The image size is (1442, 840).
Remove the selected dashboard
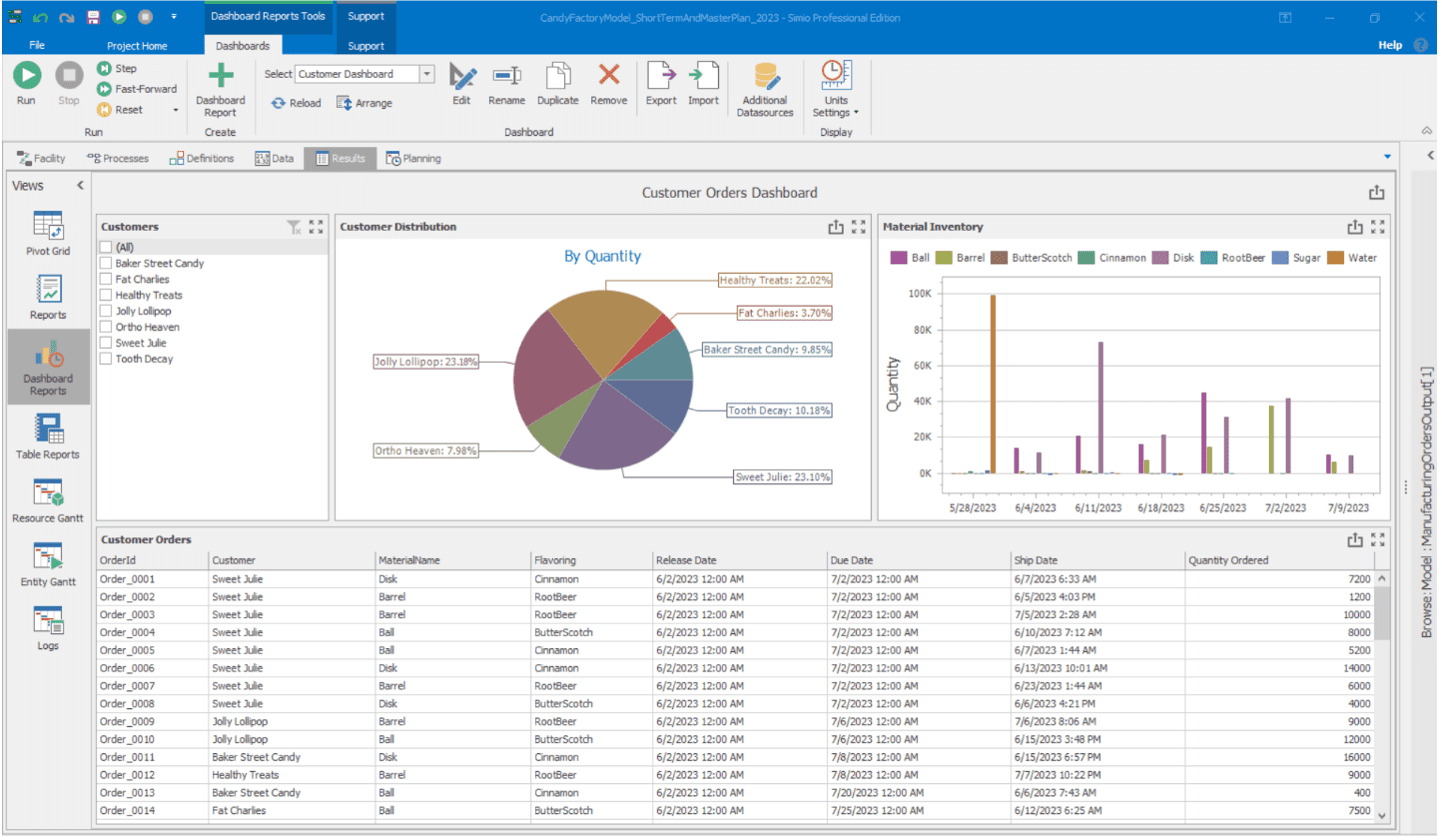coord(608,85)
